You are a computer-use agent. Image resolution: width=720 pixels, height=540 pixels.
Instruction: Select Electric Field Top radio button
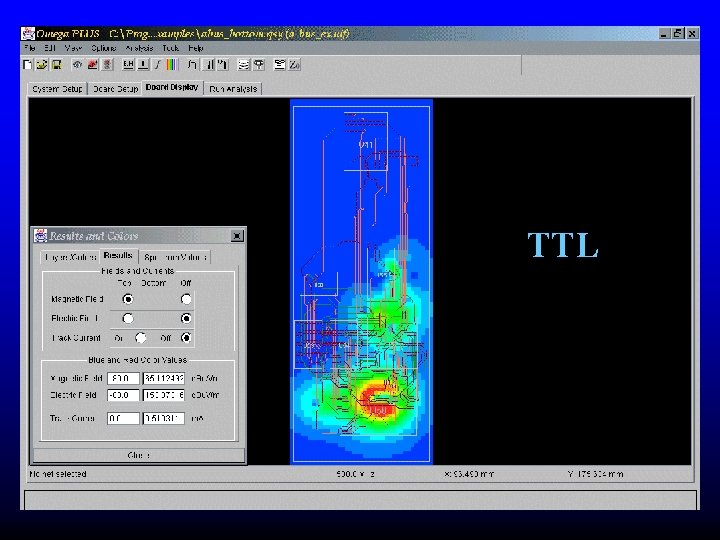point(128,318)
